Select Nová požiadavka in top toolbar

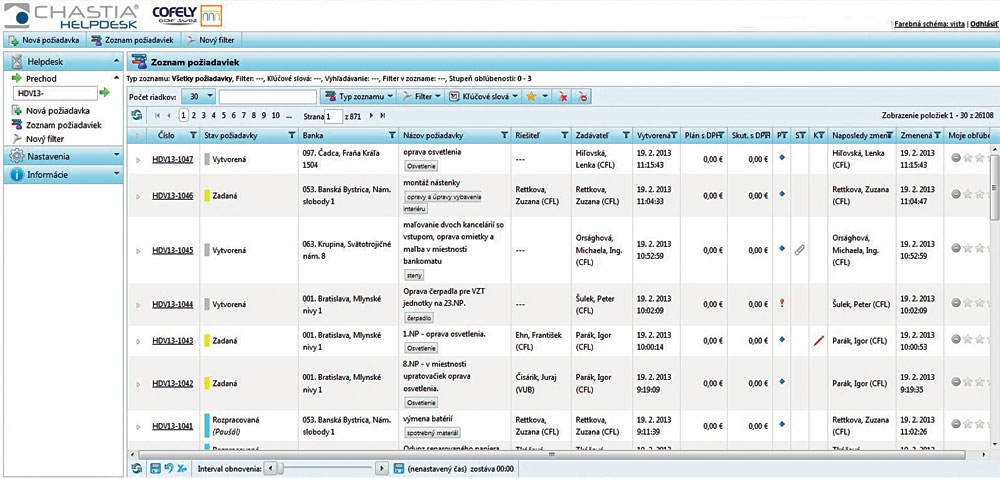pos(43,41)
